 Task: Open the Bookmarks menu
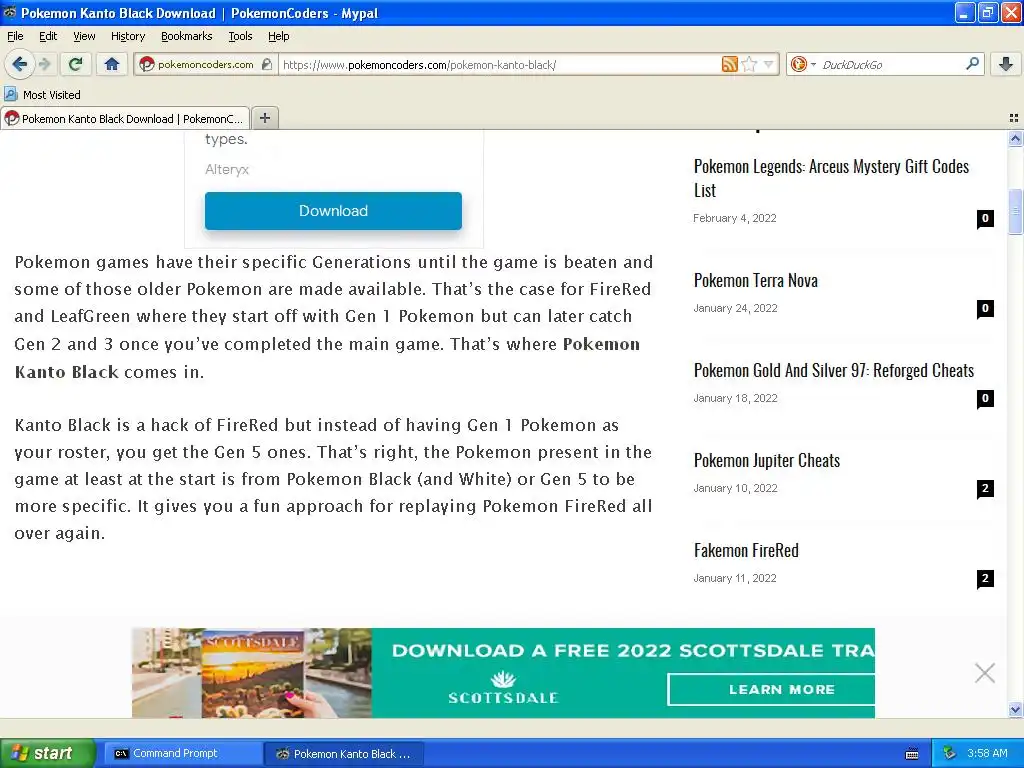(x=186, y=36)
